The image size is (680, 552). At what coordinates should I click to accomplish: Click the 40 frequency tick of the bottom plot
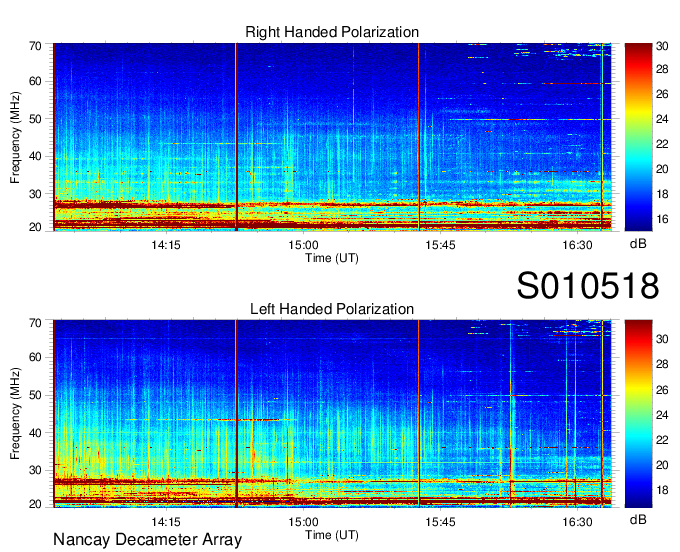click(35, 433)
